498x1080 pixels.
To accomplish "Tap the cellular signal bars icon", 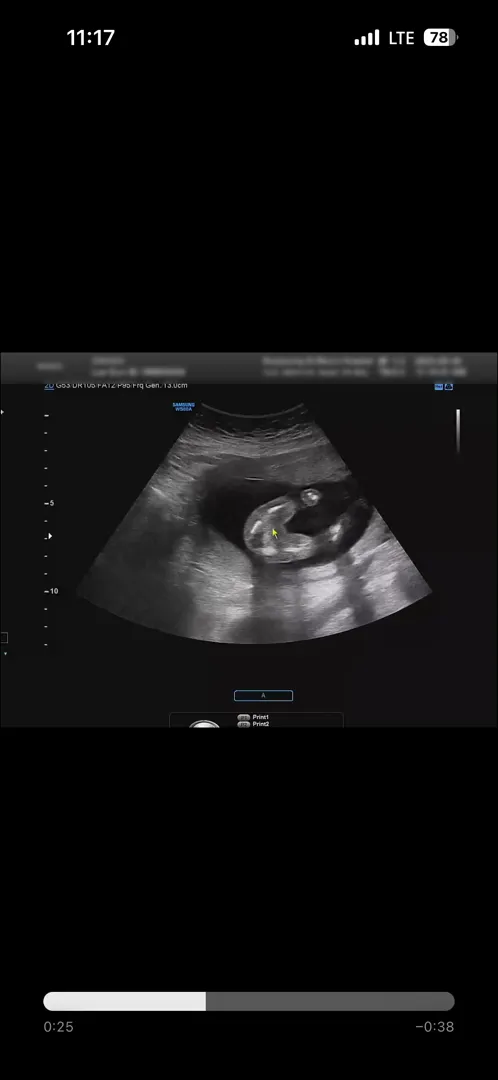I will point(367,37).
